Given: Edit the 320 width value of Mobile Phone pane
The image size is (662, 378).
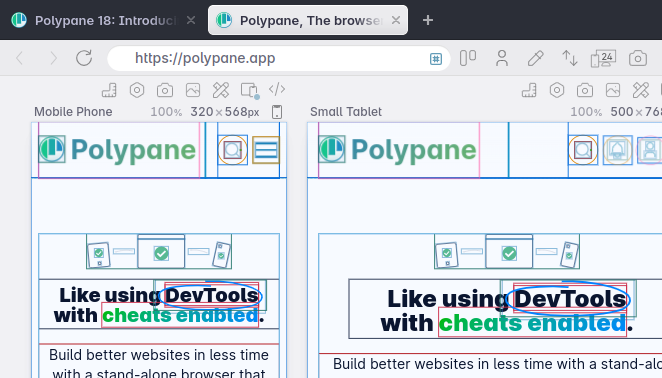Looking at the screenshot, I should 201,112.
